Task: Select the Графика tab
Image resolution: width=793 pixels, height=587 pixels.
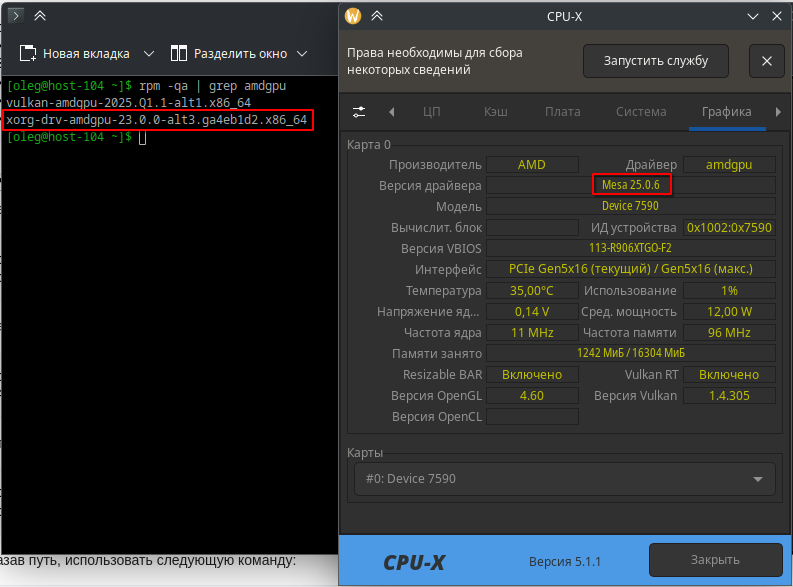Action: pos(727,112)
